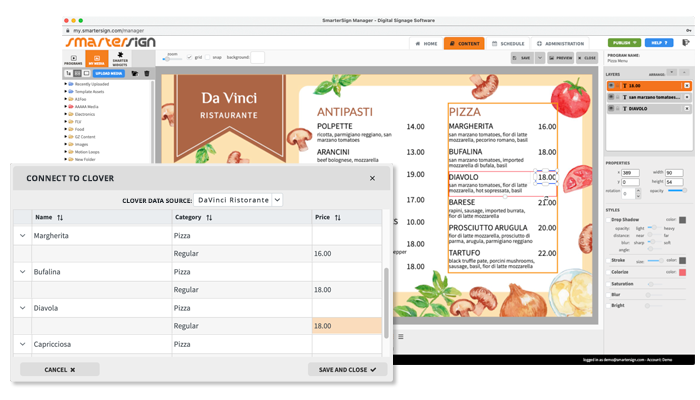This screenshot has width=700, height=400.
Task: Toggle the grid checkbox
Action: tap(189, 57)
